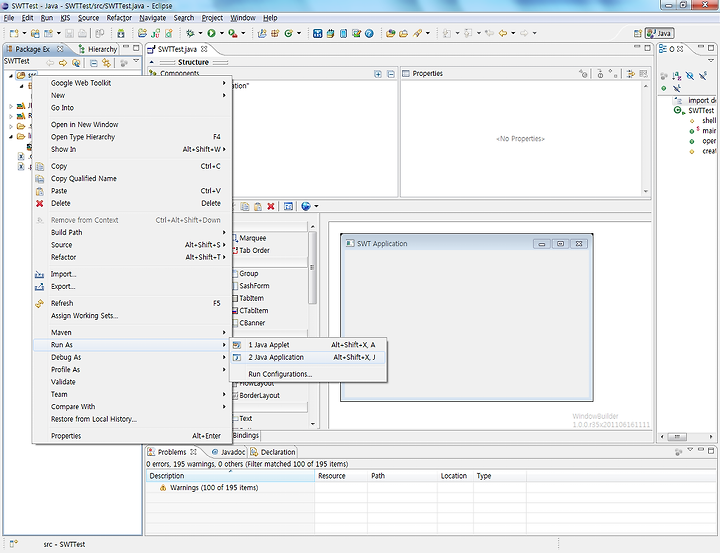This screenshot has height=553, width=720.
Task: Click the Resource column header in Problems
Action: (341, 476)
